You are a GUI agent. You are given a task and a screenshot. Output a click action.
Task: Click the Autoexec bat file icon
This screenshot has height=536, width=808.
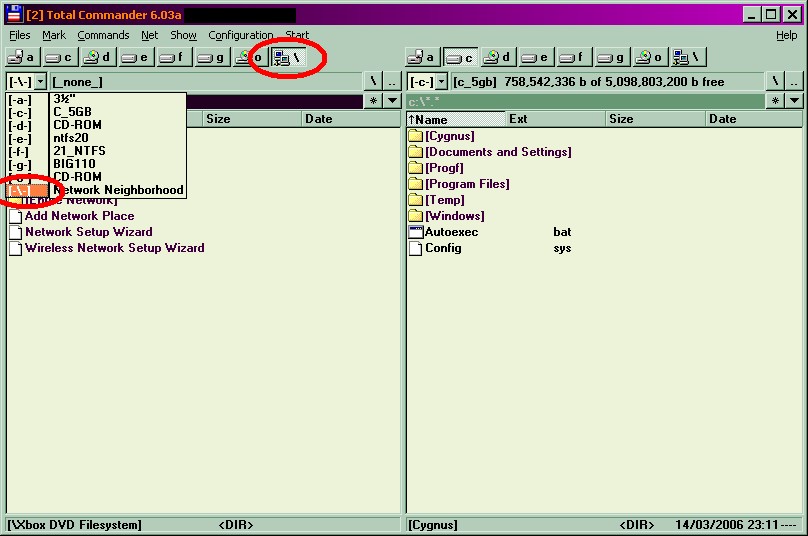[x=415, y=232]
